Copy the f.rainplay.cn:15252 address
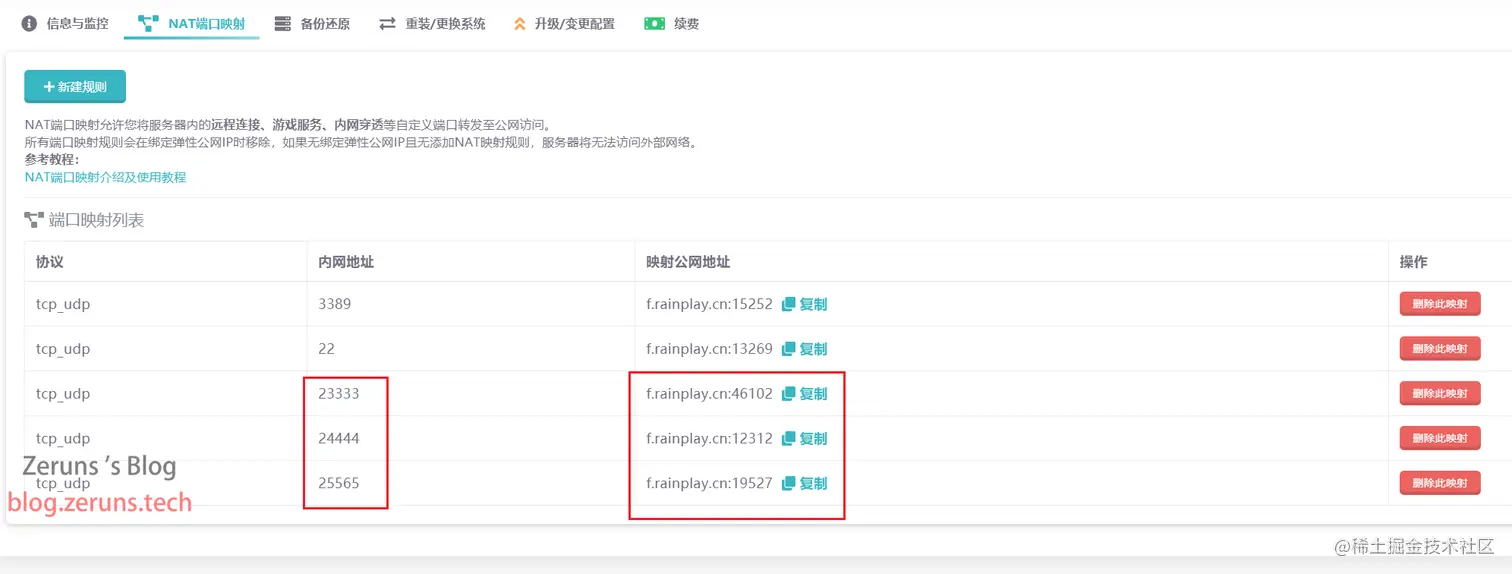Image resolution: width=1512 pixels, height=574 pixels. (x=804, y=304)
